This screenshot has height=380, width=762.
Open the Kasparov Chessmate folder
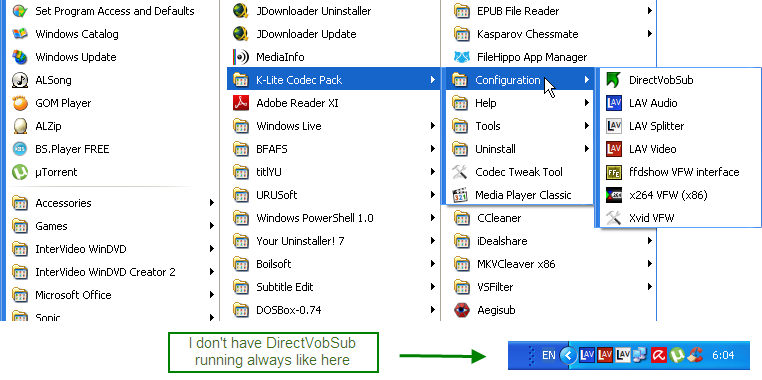coord(549,34)
